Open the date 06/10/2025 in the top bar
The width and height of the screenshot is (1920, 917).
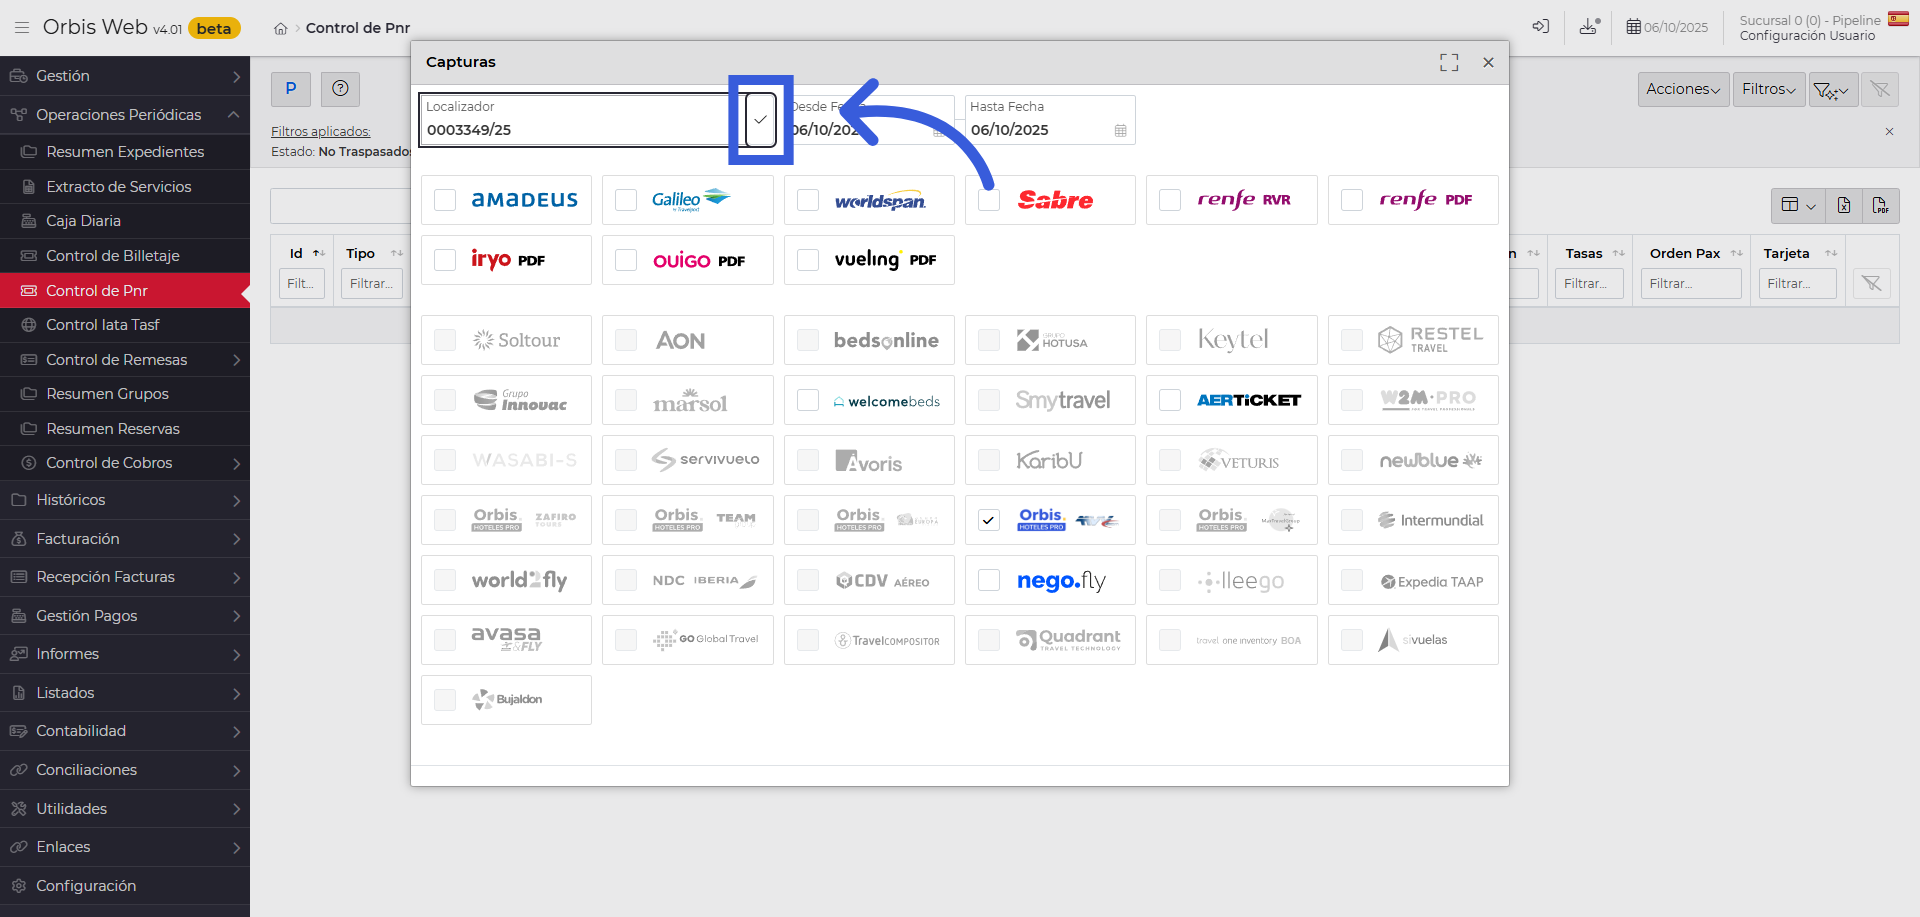(1667, 28)
